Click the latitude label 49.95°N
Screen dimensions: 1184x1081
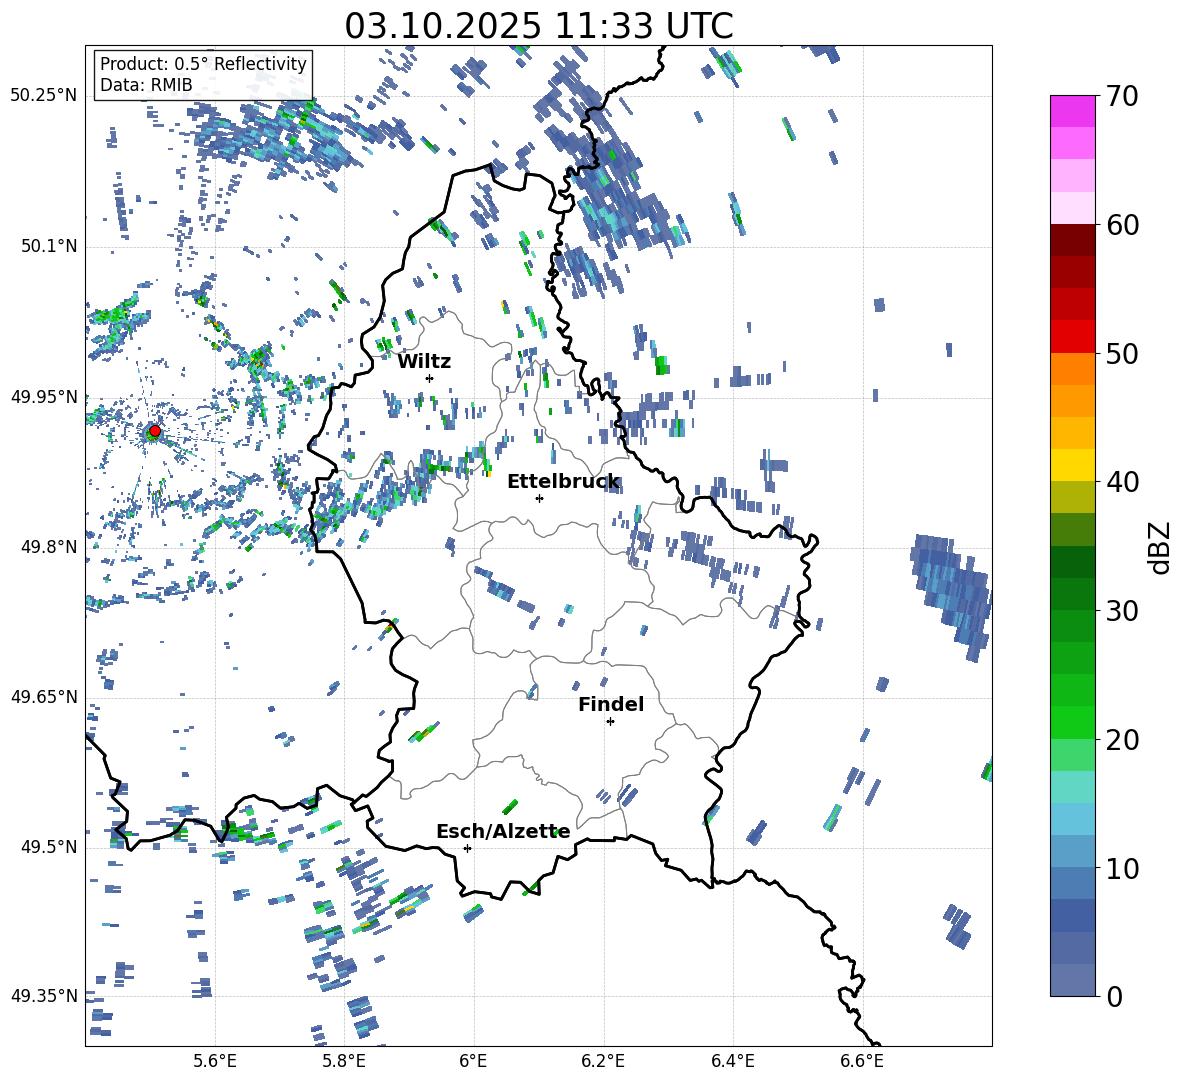click(44, 397)
